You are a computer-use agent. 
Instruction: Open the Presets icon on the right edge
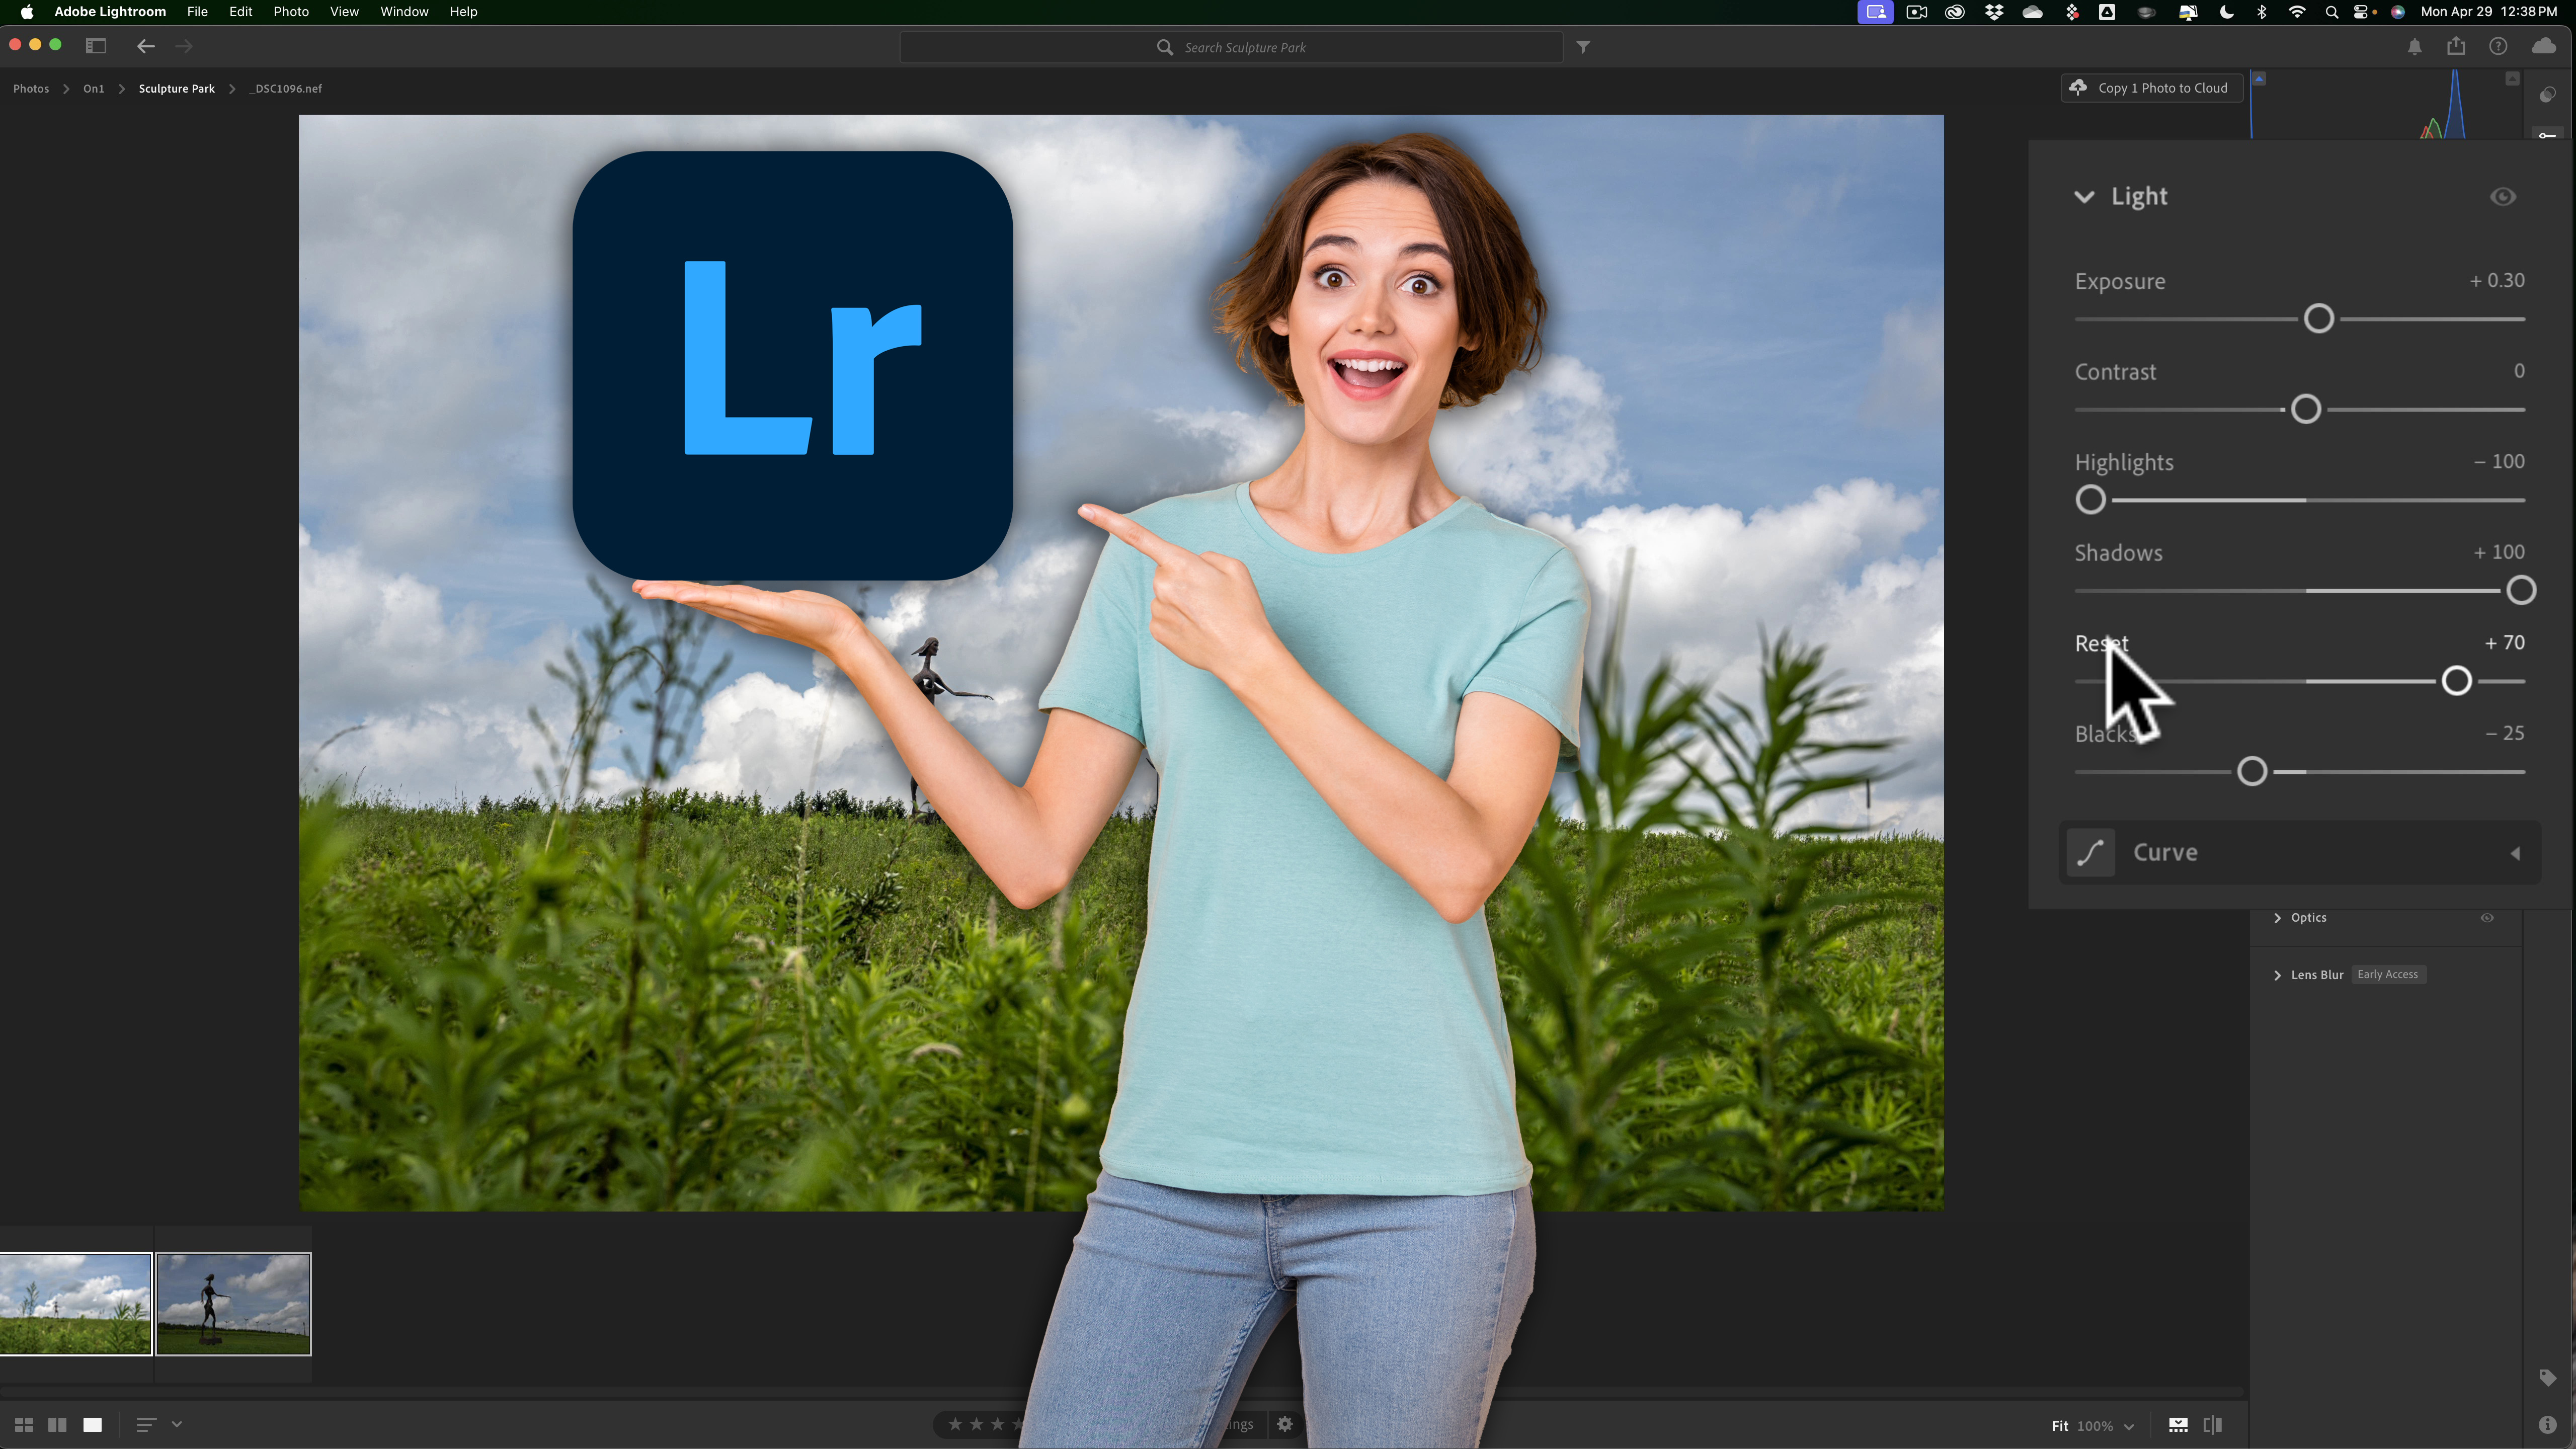click(x=2548, y=94)
